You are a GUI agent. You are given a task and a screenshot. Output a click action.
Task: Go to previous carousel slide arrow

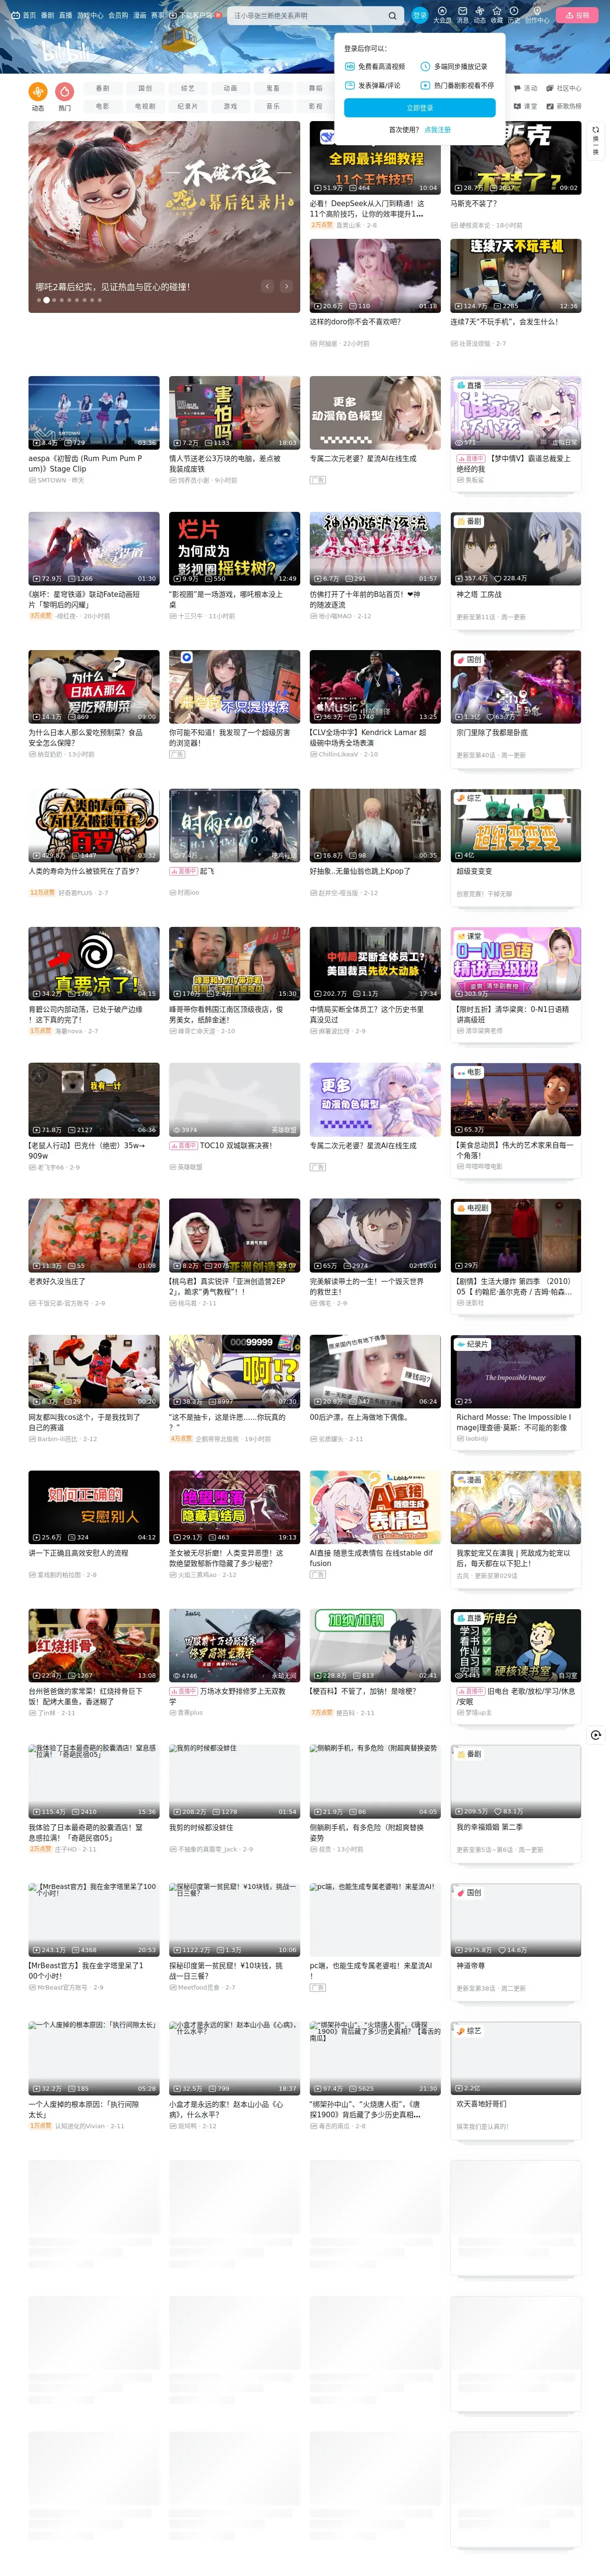[x=267, y=286]
